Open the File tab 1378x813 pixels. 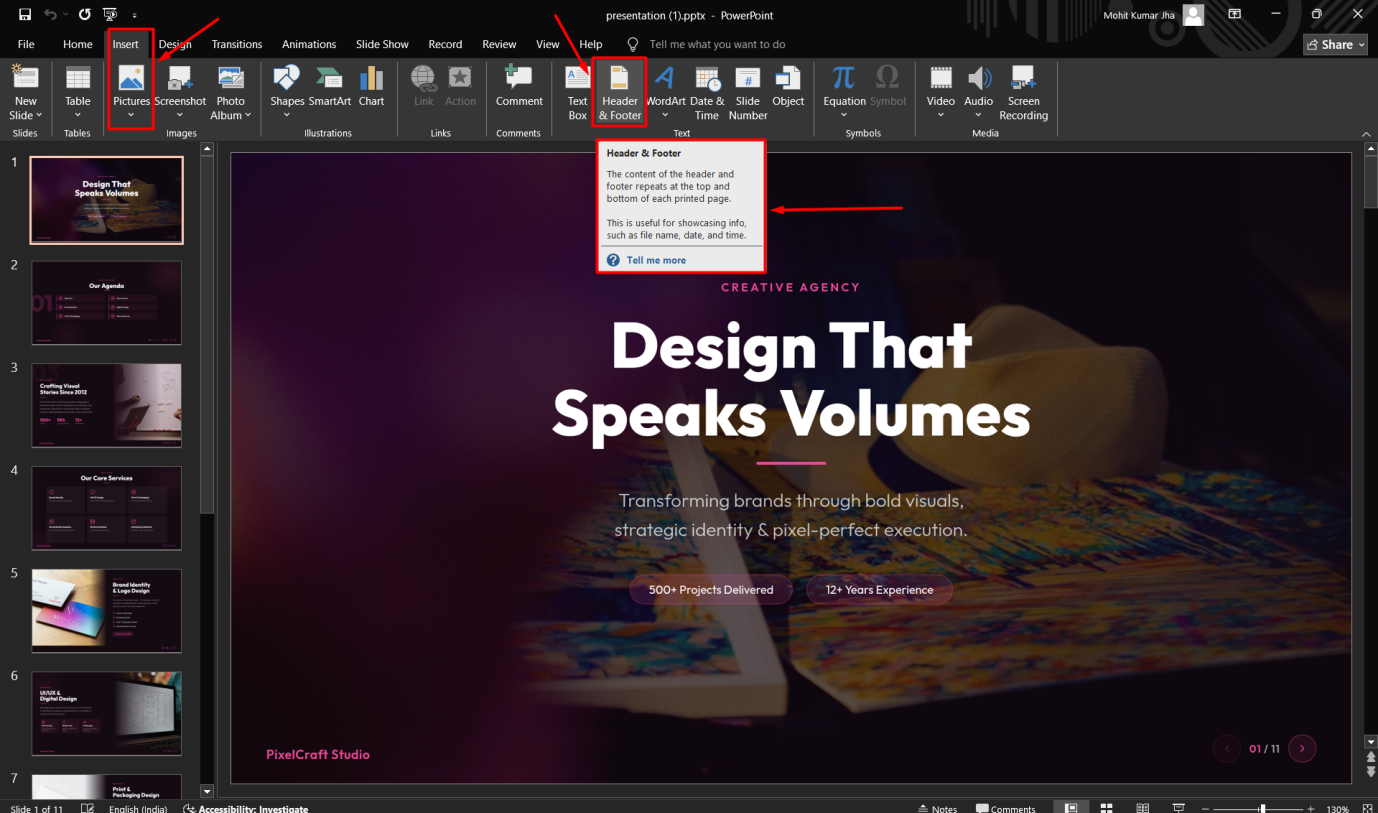click(x=26, y=44)
